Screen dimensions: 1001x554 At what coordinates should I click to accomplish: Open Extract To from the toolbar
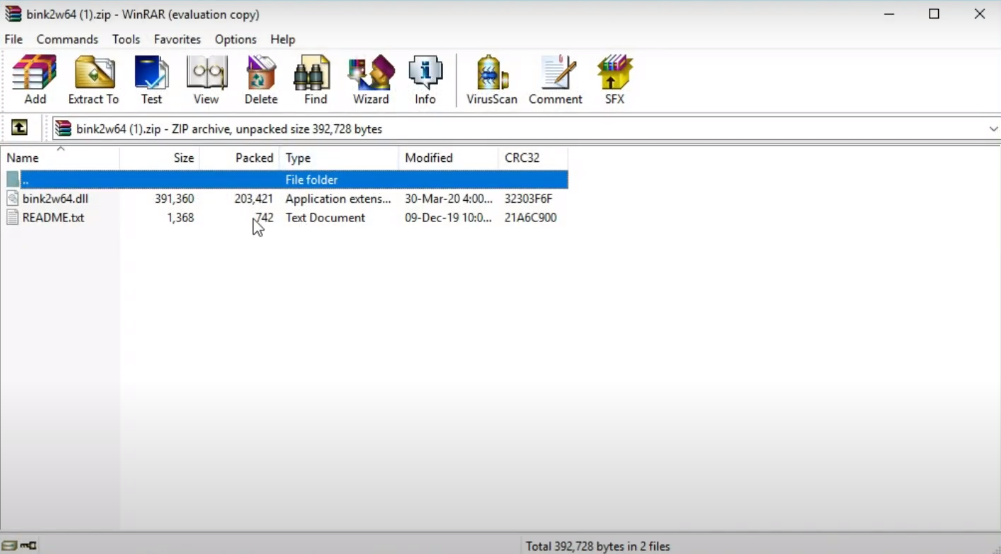(94, 80)
